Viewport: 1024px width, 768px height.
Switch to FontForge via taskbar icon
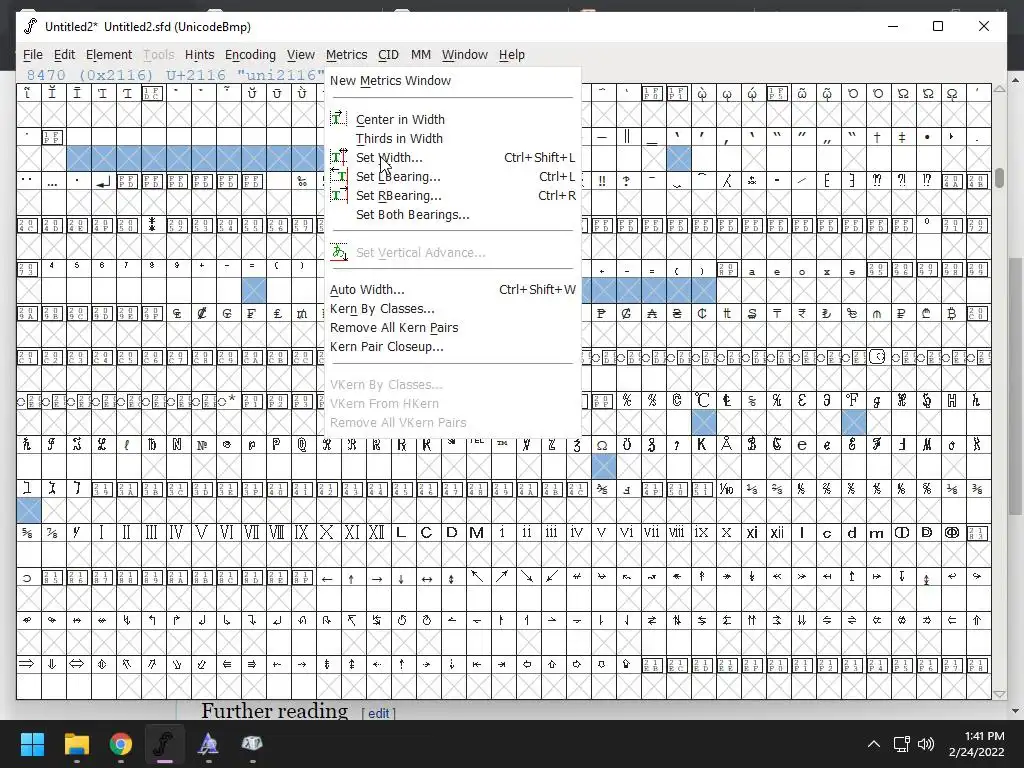coord(165,743)
